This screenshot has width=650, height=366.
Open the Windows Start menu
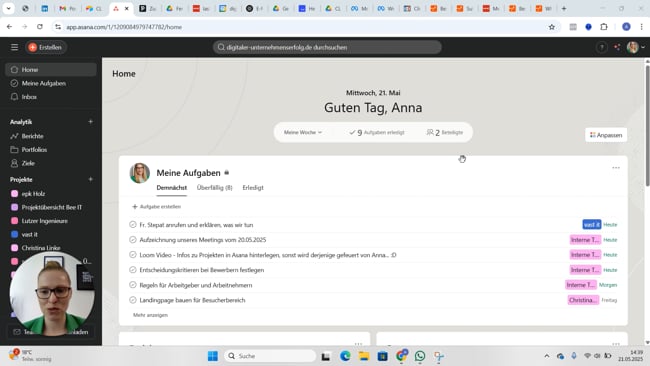[213, 356]
